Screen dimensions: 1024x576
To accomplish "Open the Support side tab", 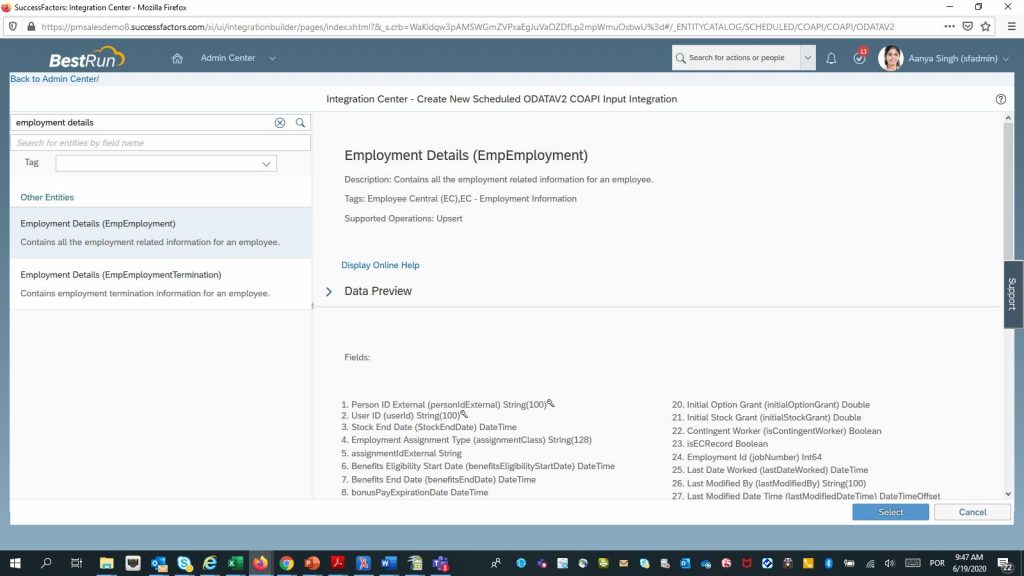I will click(x=1013, y=294).
